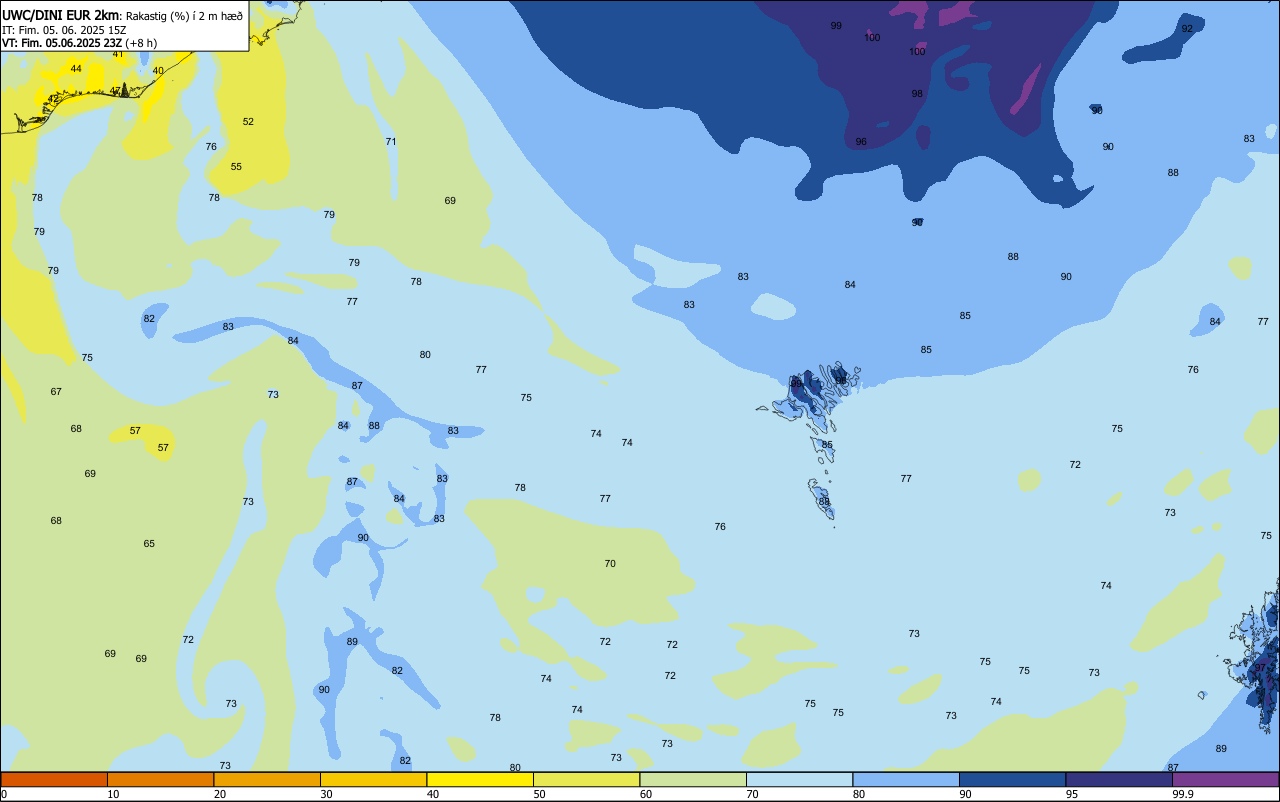Click the legend scale label 30
This screenshot has width=1280, height=802.
coord(326,794)
